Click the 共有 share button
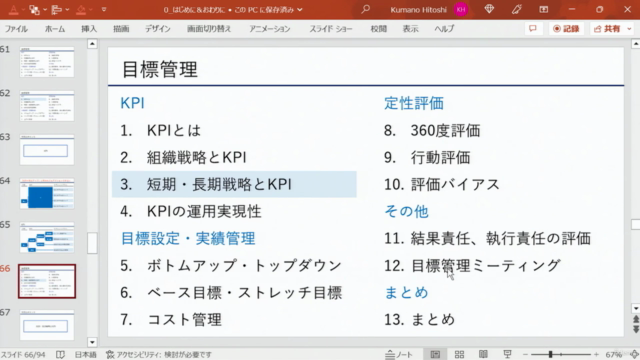This screenshot has width=640, height=360. [x=608, y=29]
